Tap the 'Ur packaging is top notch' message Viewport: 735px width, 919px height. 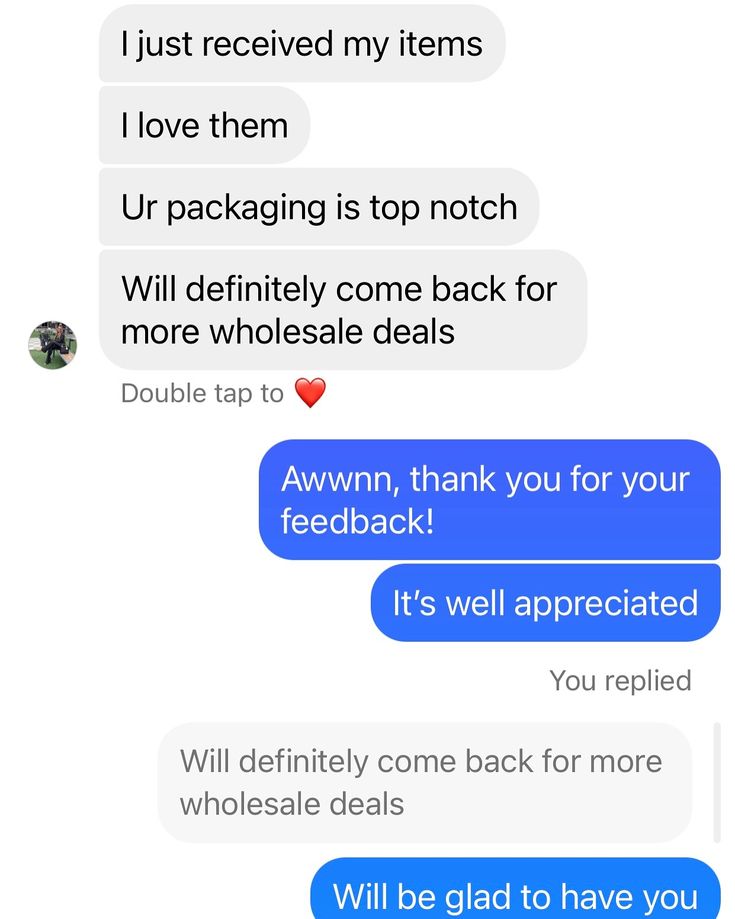tap(319, 207)
